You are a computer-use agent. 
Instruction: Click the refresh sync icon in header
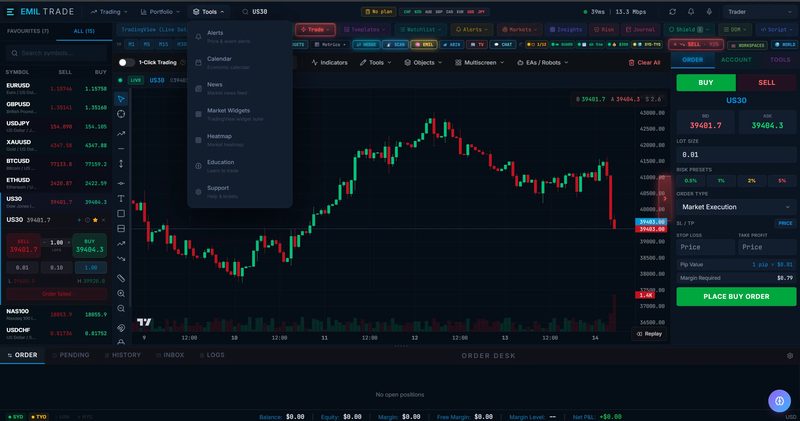point(672,12)
